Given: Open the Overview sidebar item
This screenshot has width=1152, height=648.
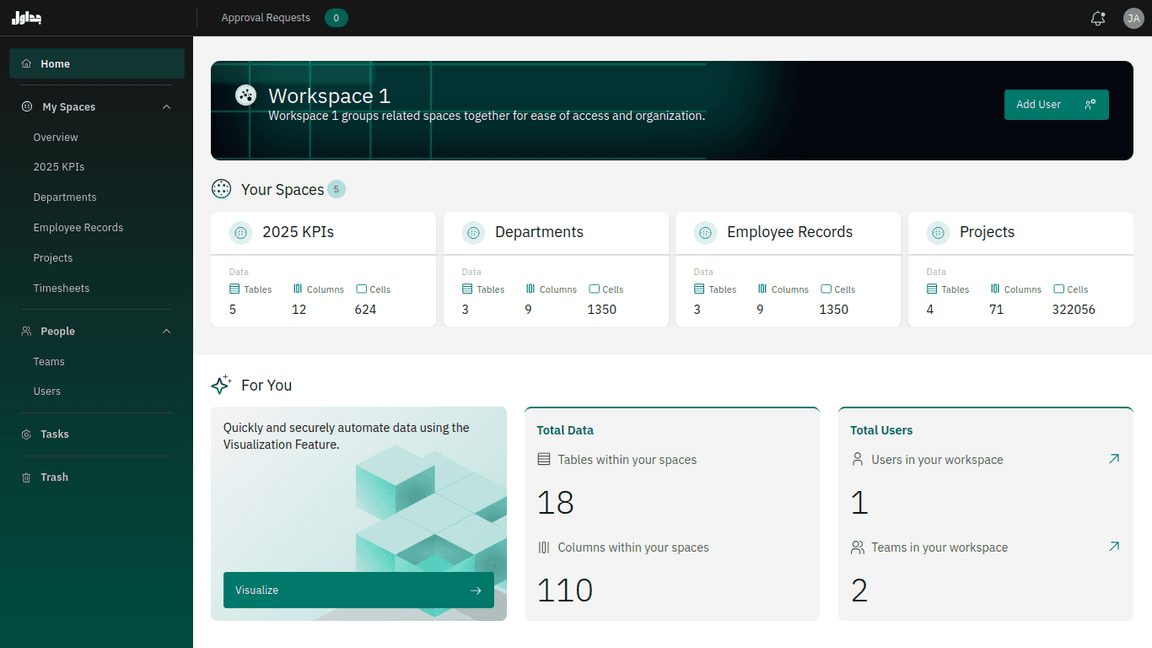Looking at the screenshot, I should (55, 137).
